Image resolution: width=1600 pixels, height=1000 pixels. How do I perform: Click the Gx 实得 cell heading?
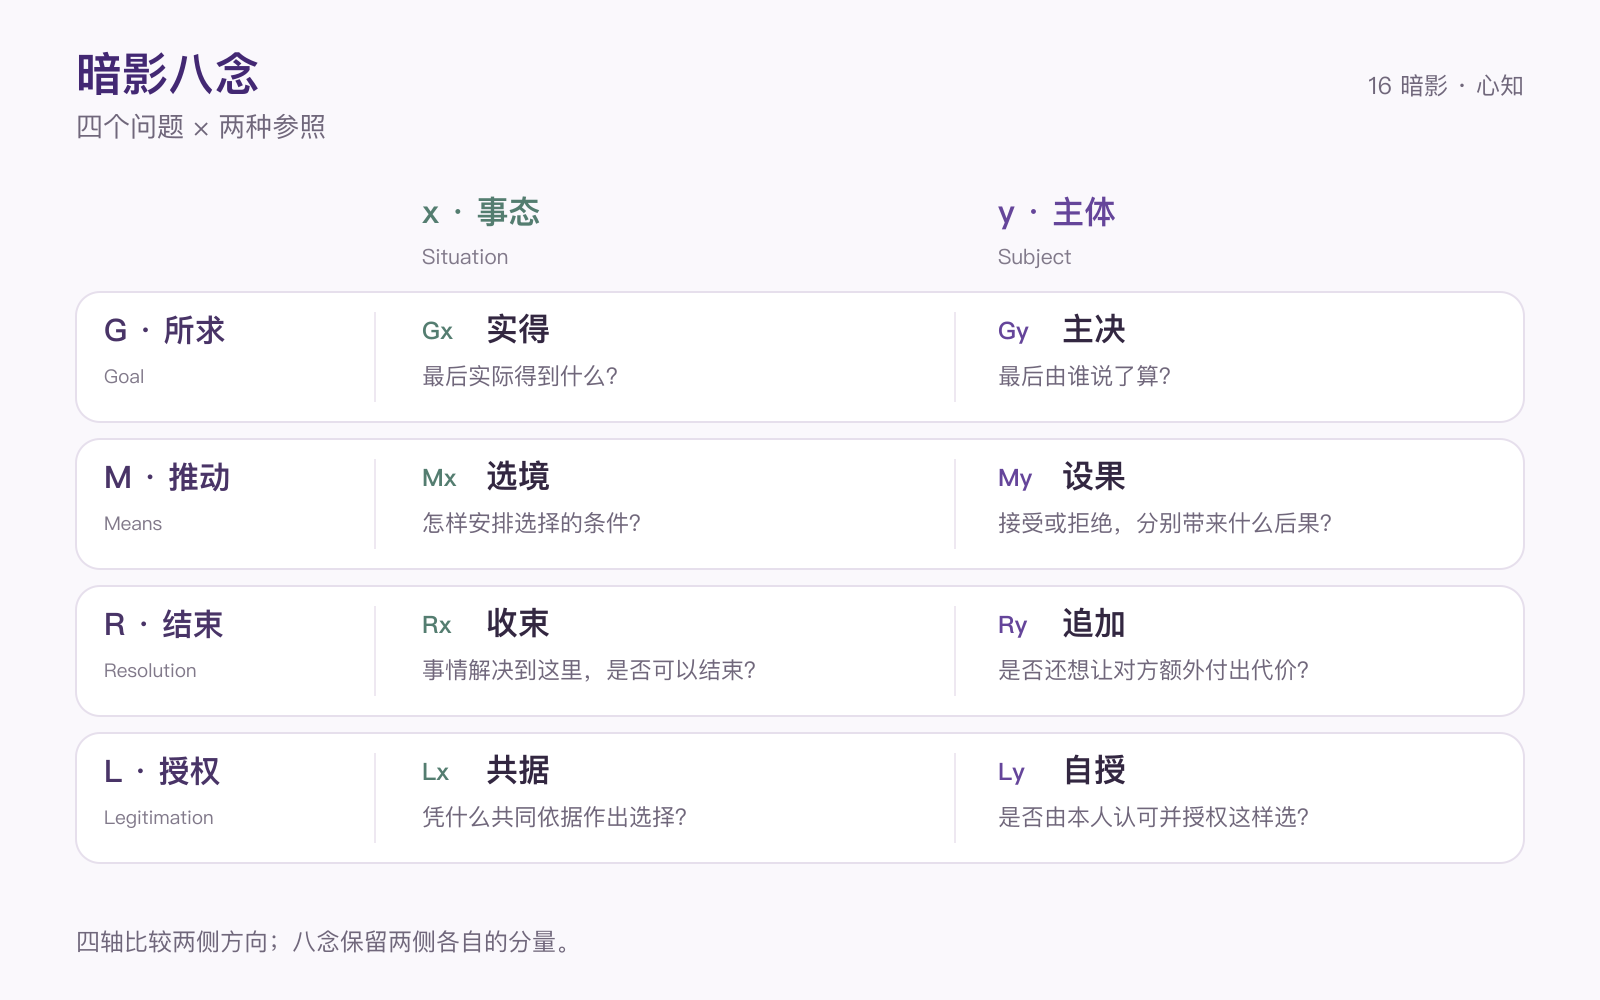point(486,330)
